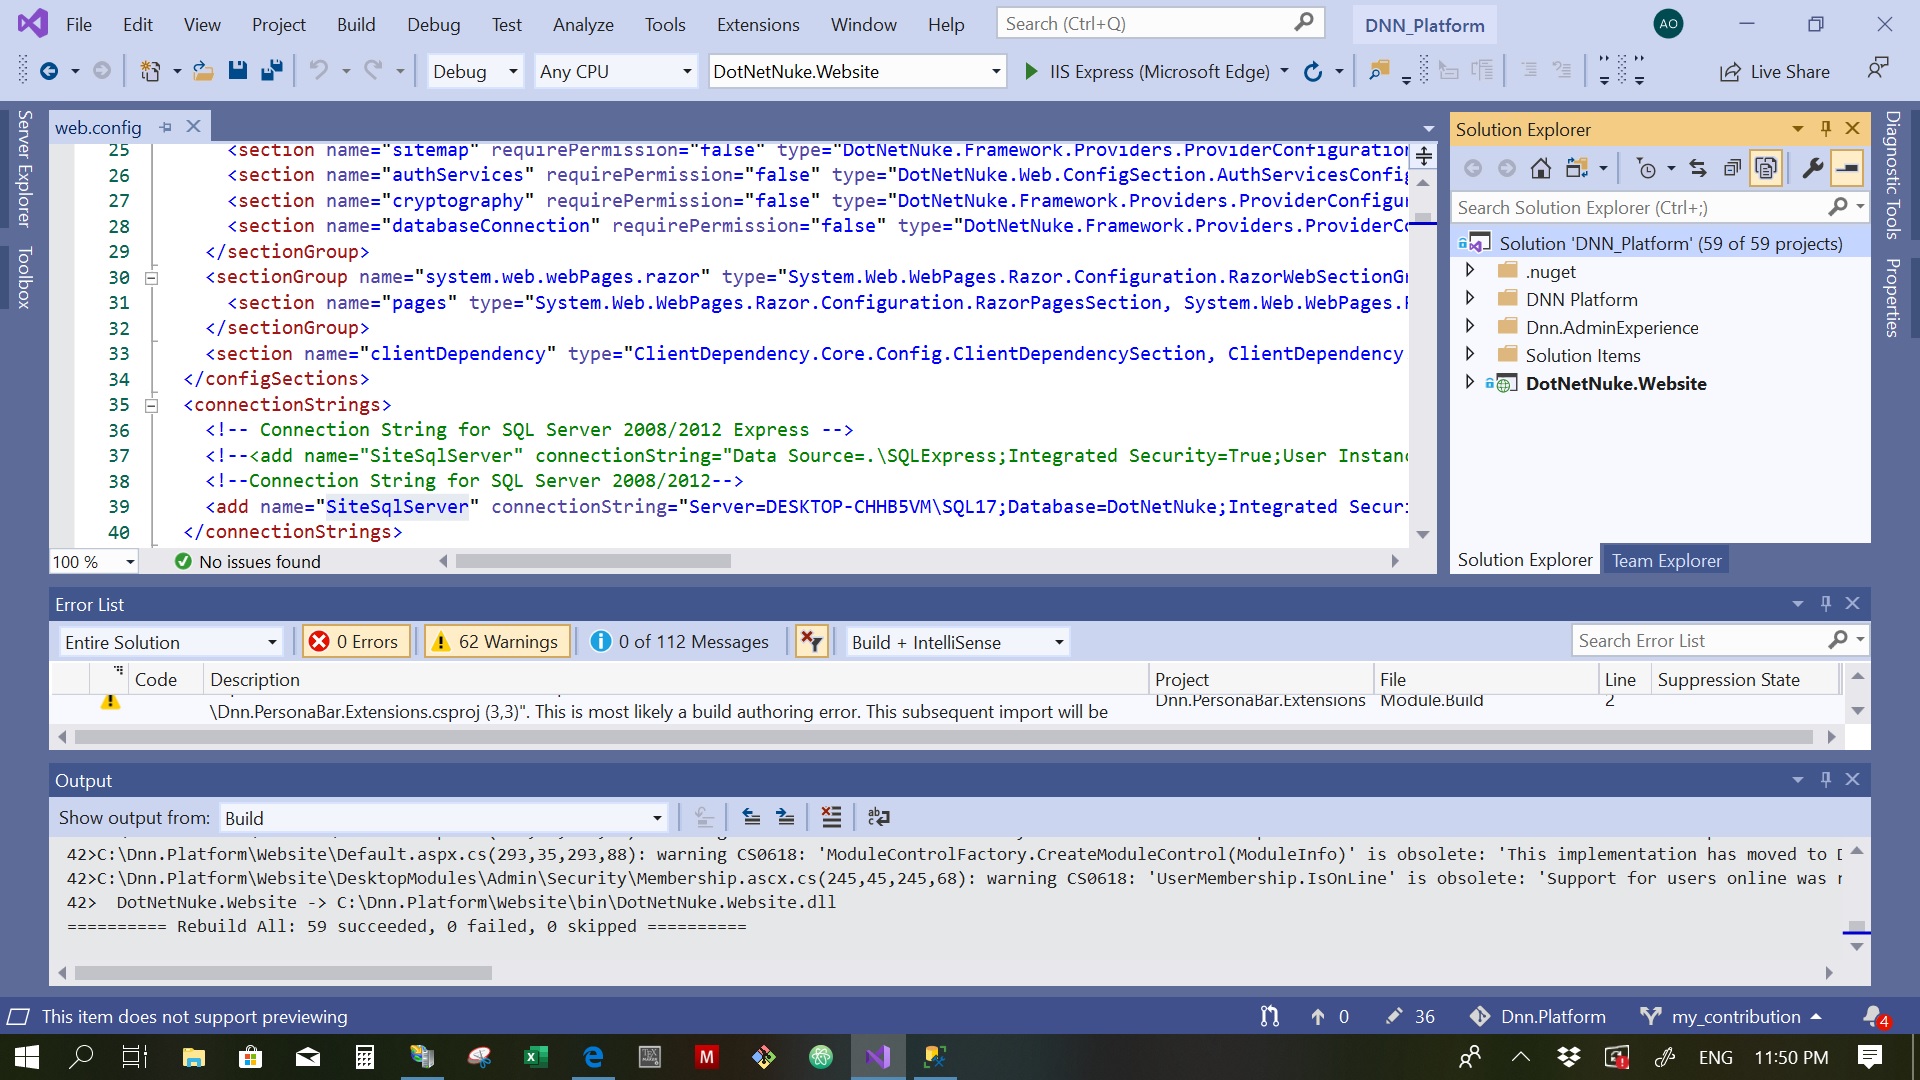The height and width of the screenshot is (1080, 1920).
Task: Start a Live Share session
Action: (x=1775, y=71)
